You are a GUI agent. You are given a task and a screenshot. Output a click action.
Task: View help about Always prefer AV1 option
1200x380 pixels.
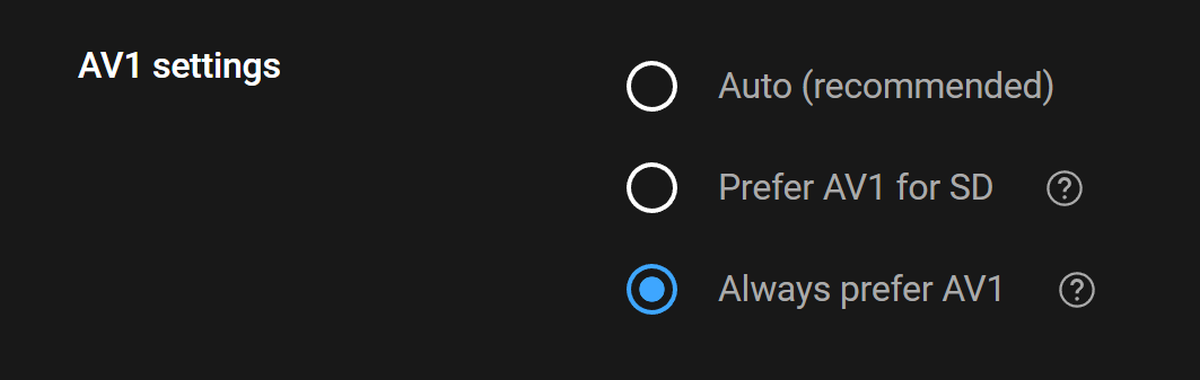(x=1076, y=291)
